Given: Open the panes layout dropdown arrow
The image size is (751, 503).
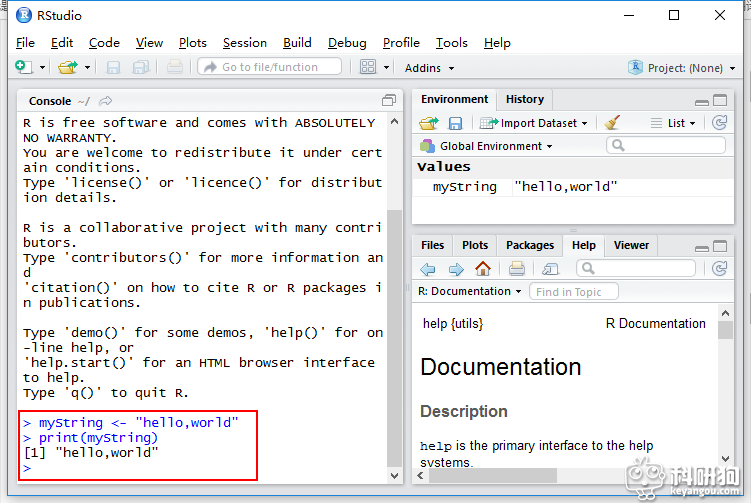Looking at the screenshot, I should [x=386, y=68].
